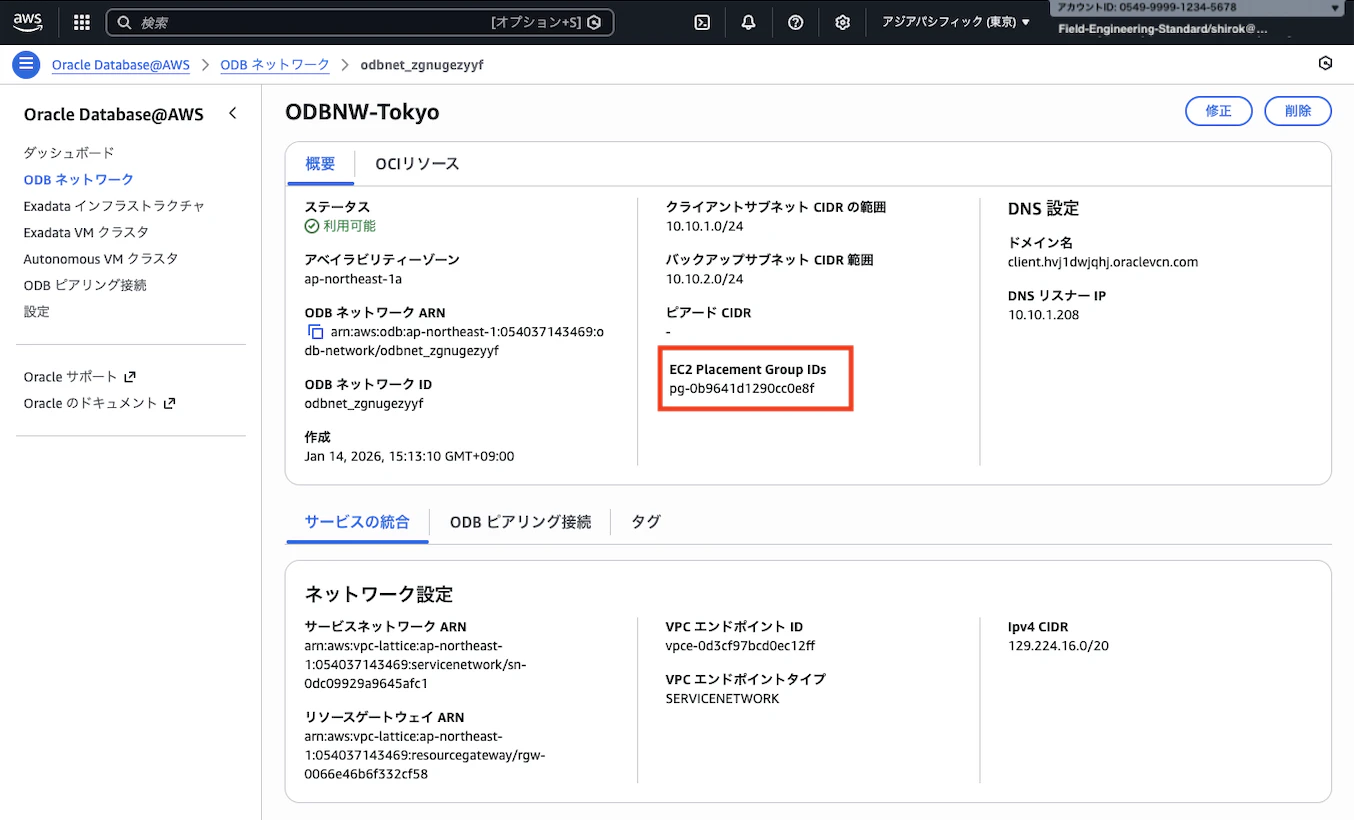This screenshot has height=820, width=1354.
Task: Click the resource gateway ARN value
Action: pyautogui.click(x=425, y=755)
